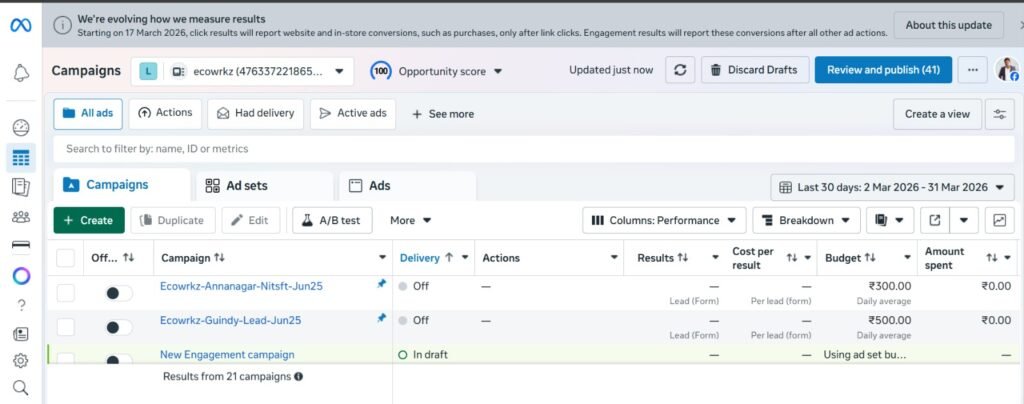Click the search magnifier icon in sidebar

pyautogui.click(x=21, y=388)
